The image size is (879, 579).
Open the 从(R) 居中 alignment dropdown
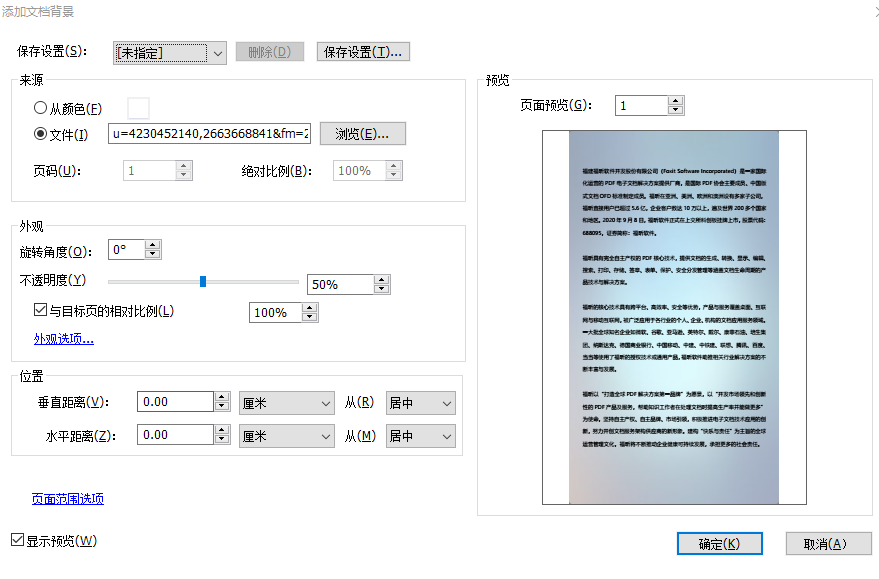[x=420, y=401]
